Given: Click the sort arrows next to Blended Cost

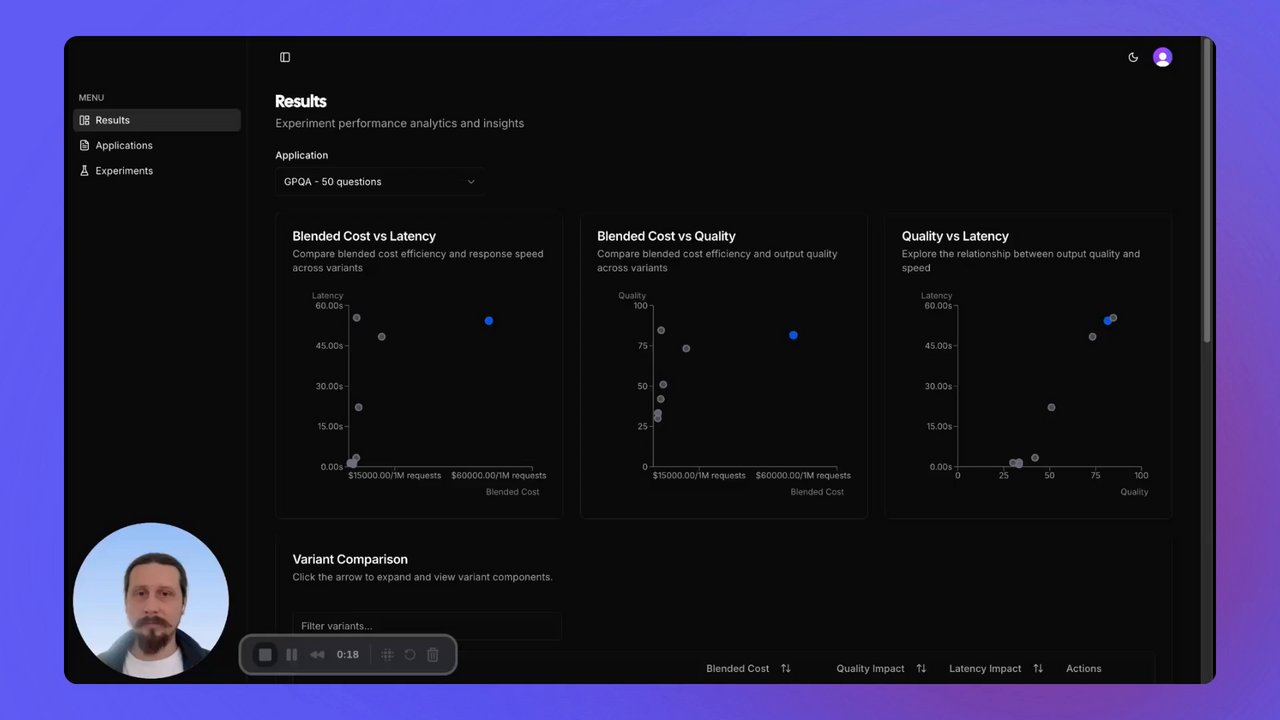Looking at the screenshot, I should 786,668.
